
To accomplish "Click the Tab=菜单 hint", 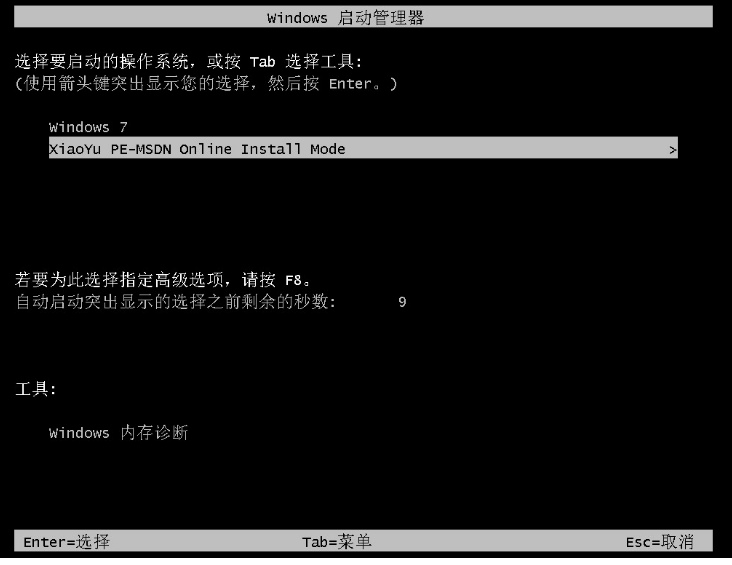I will (337, 542).
